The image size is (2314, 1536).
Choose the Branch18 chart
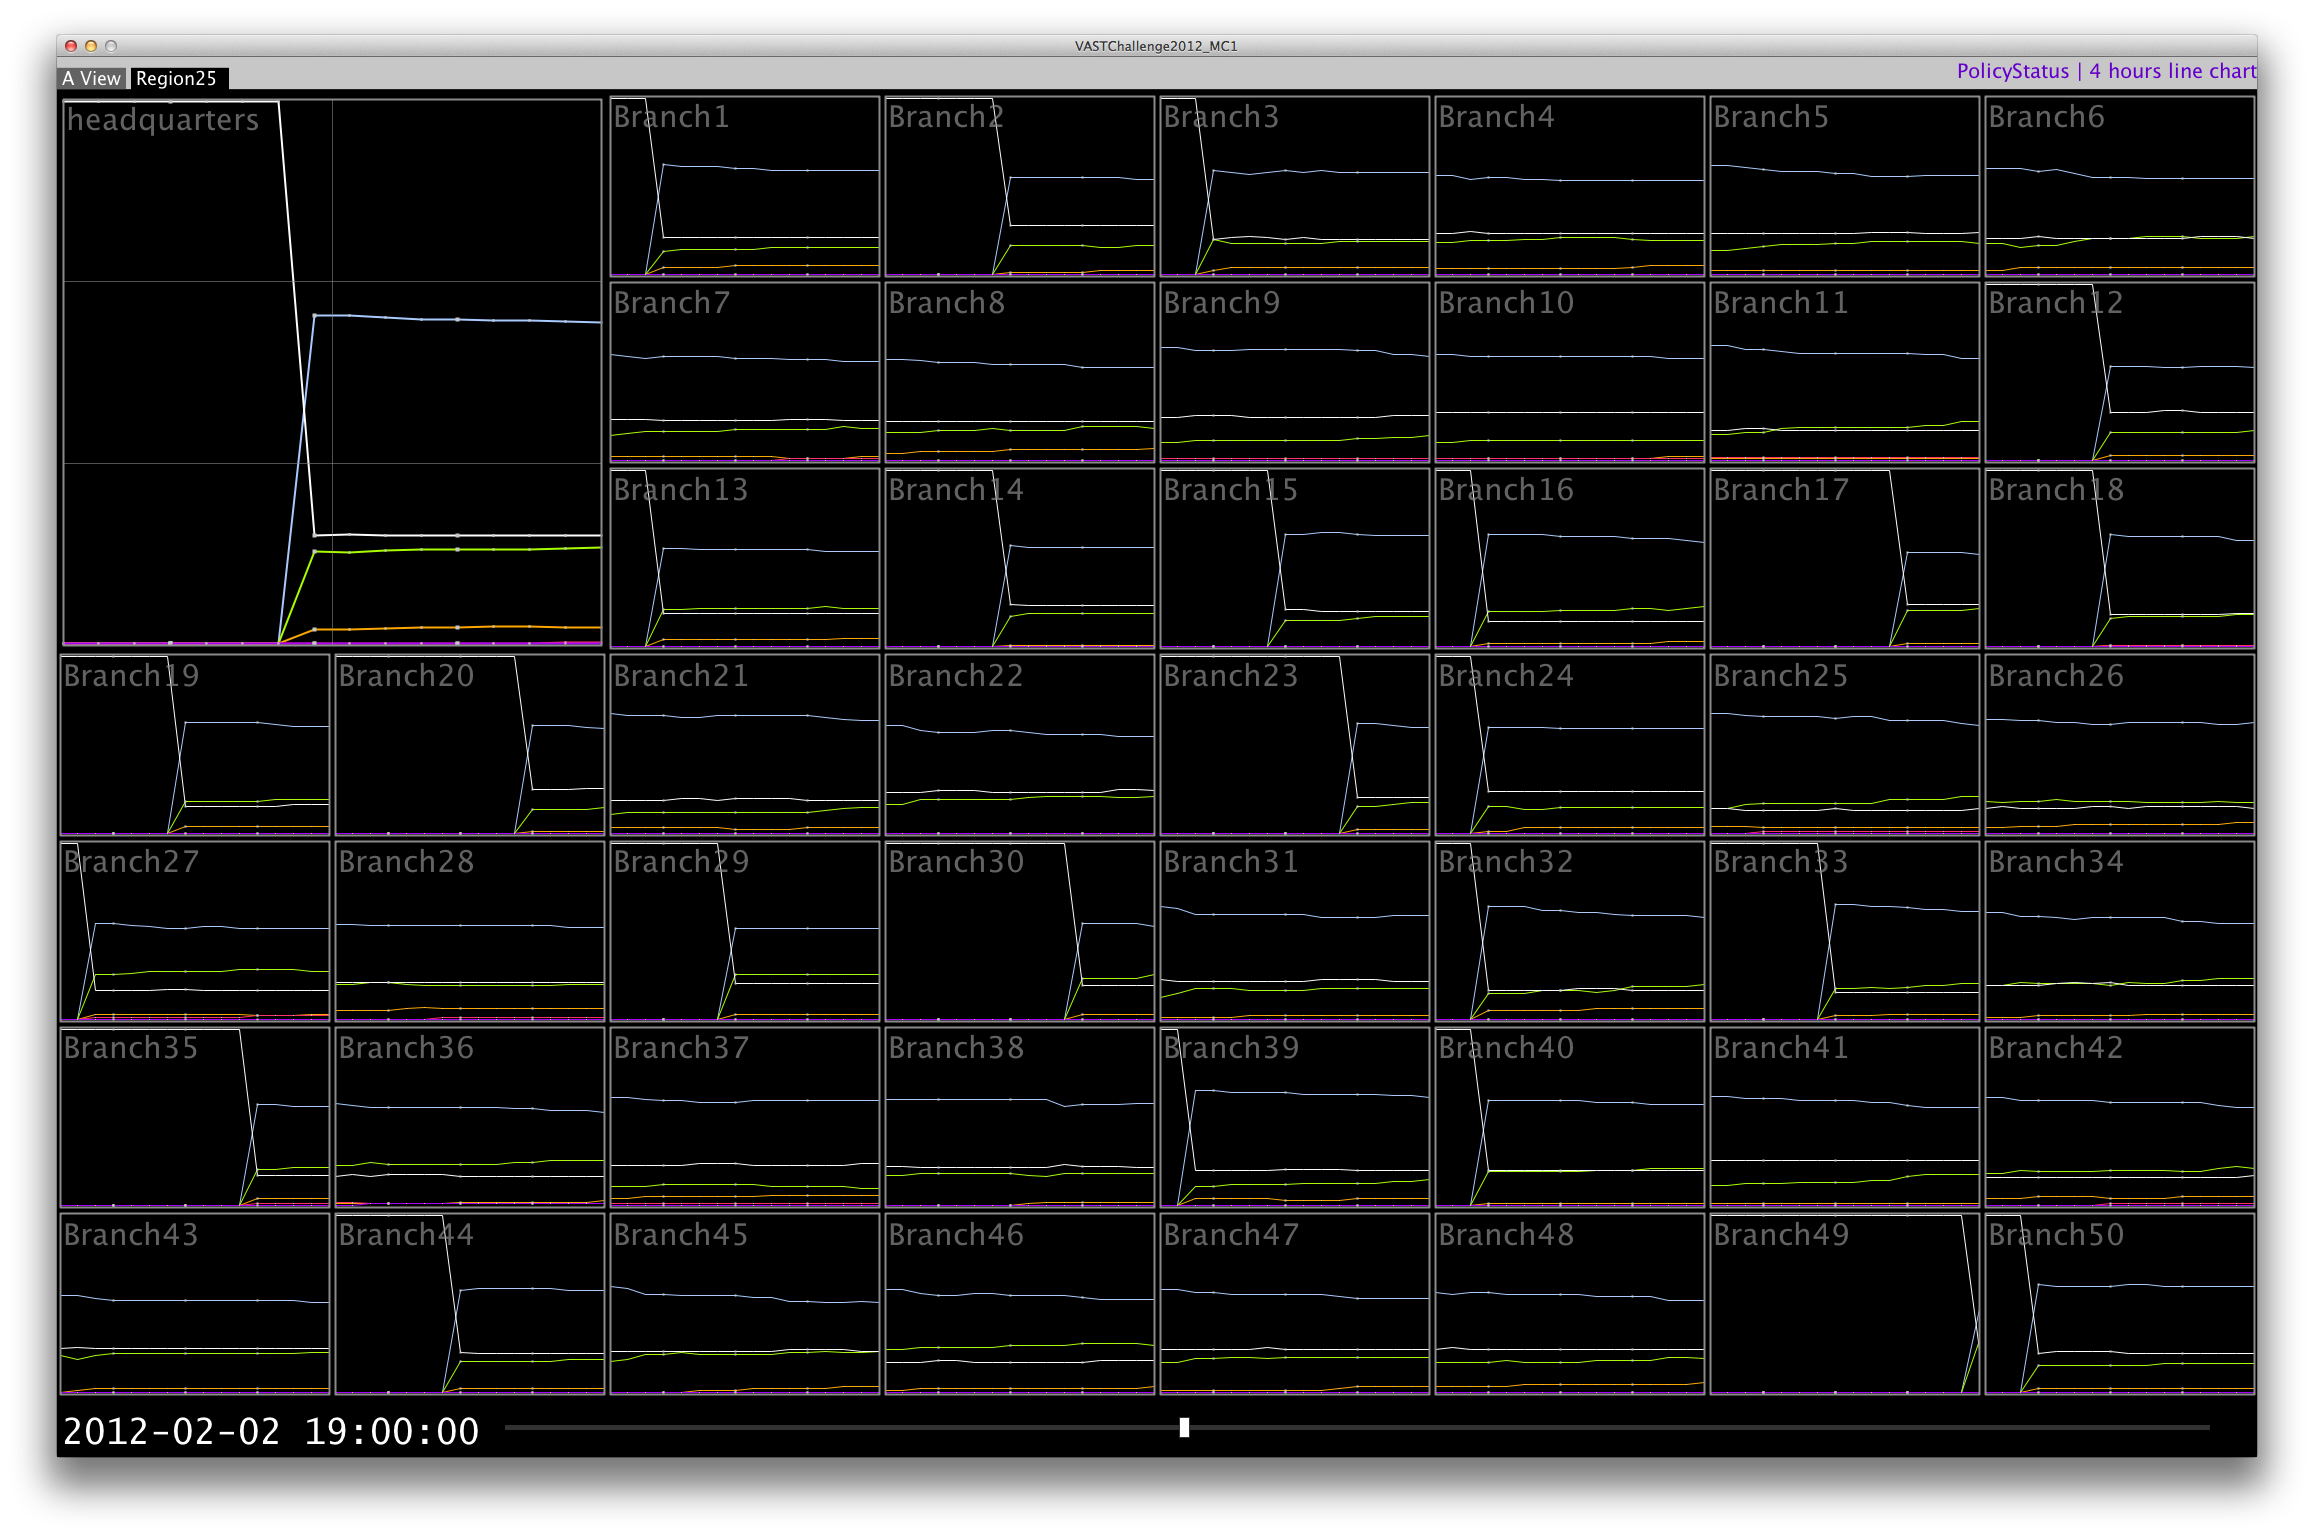point(2120,559)
